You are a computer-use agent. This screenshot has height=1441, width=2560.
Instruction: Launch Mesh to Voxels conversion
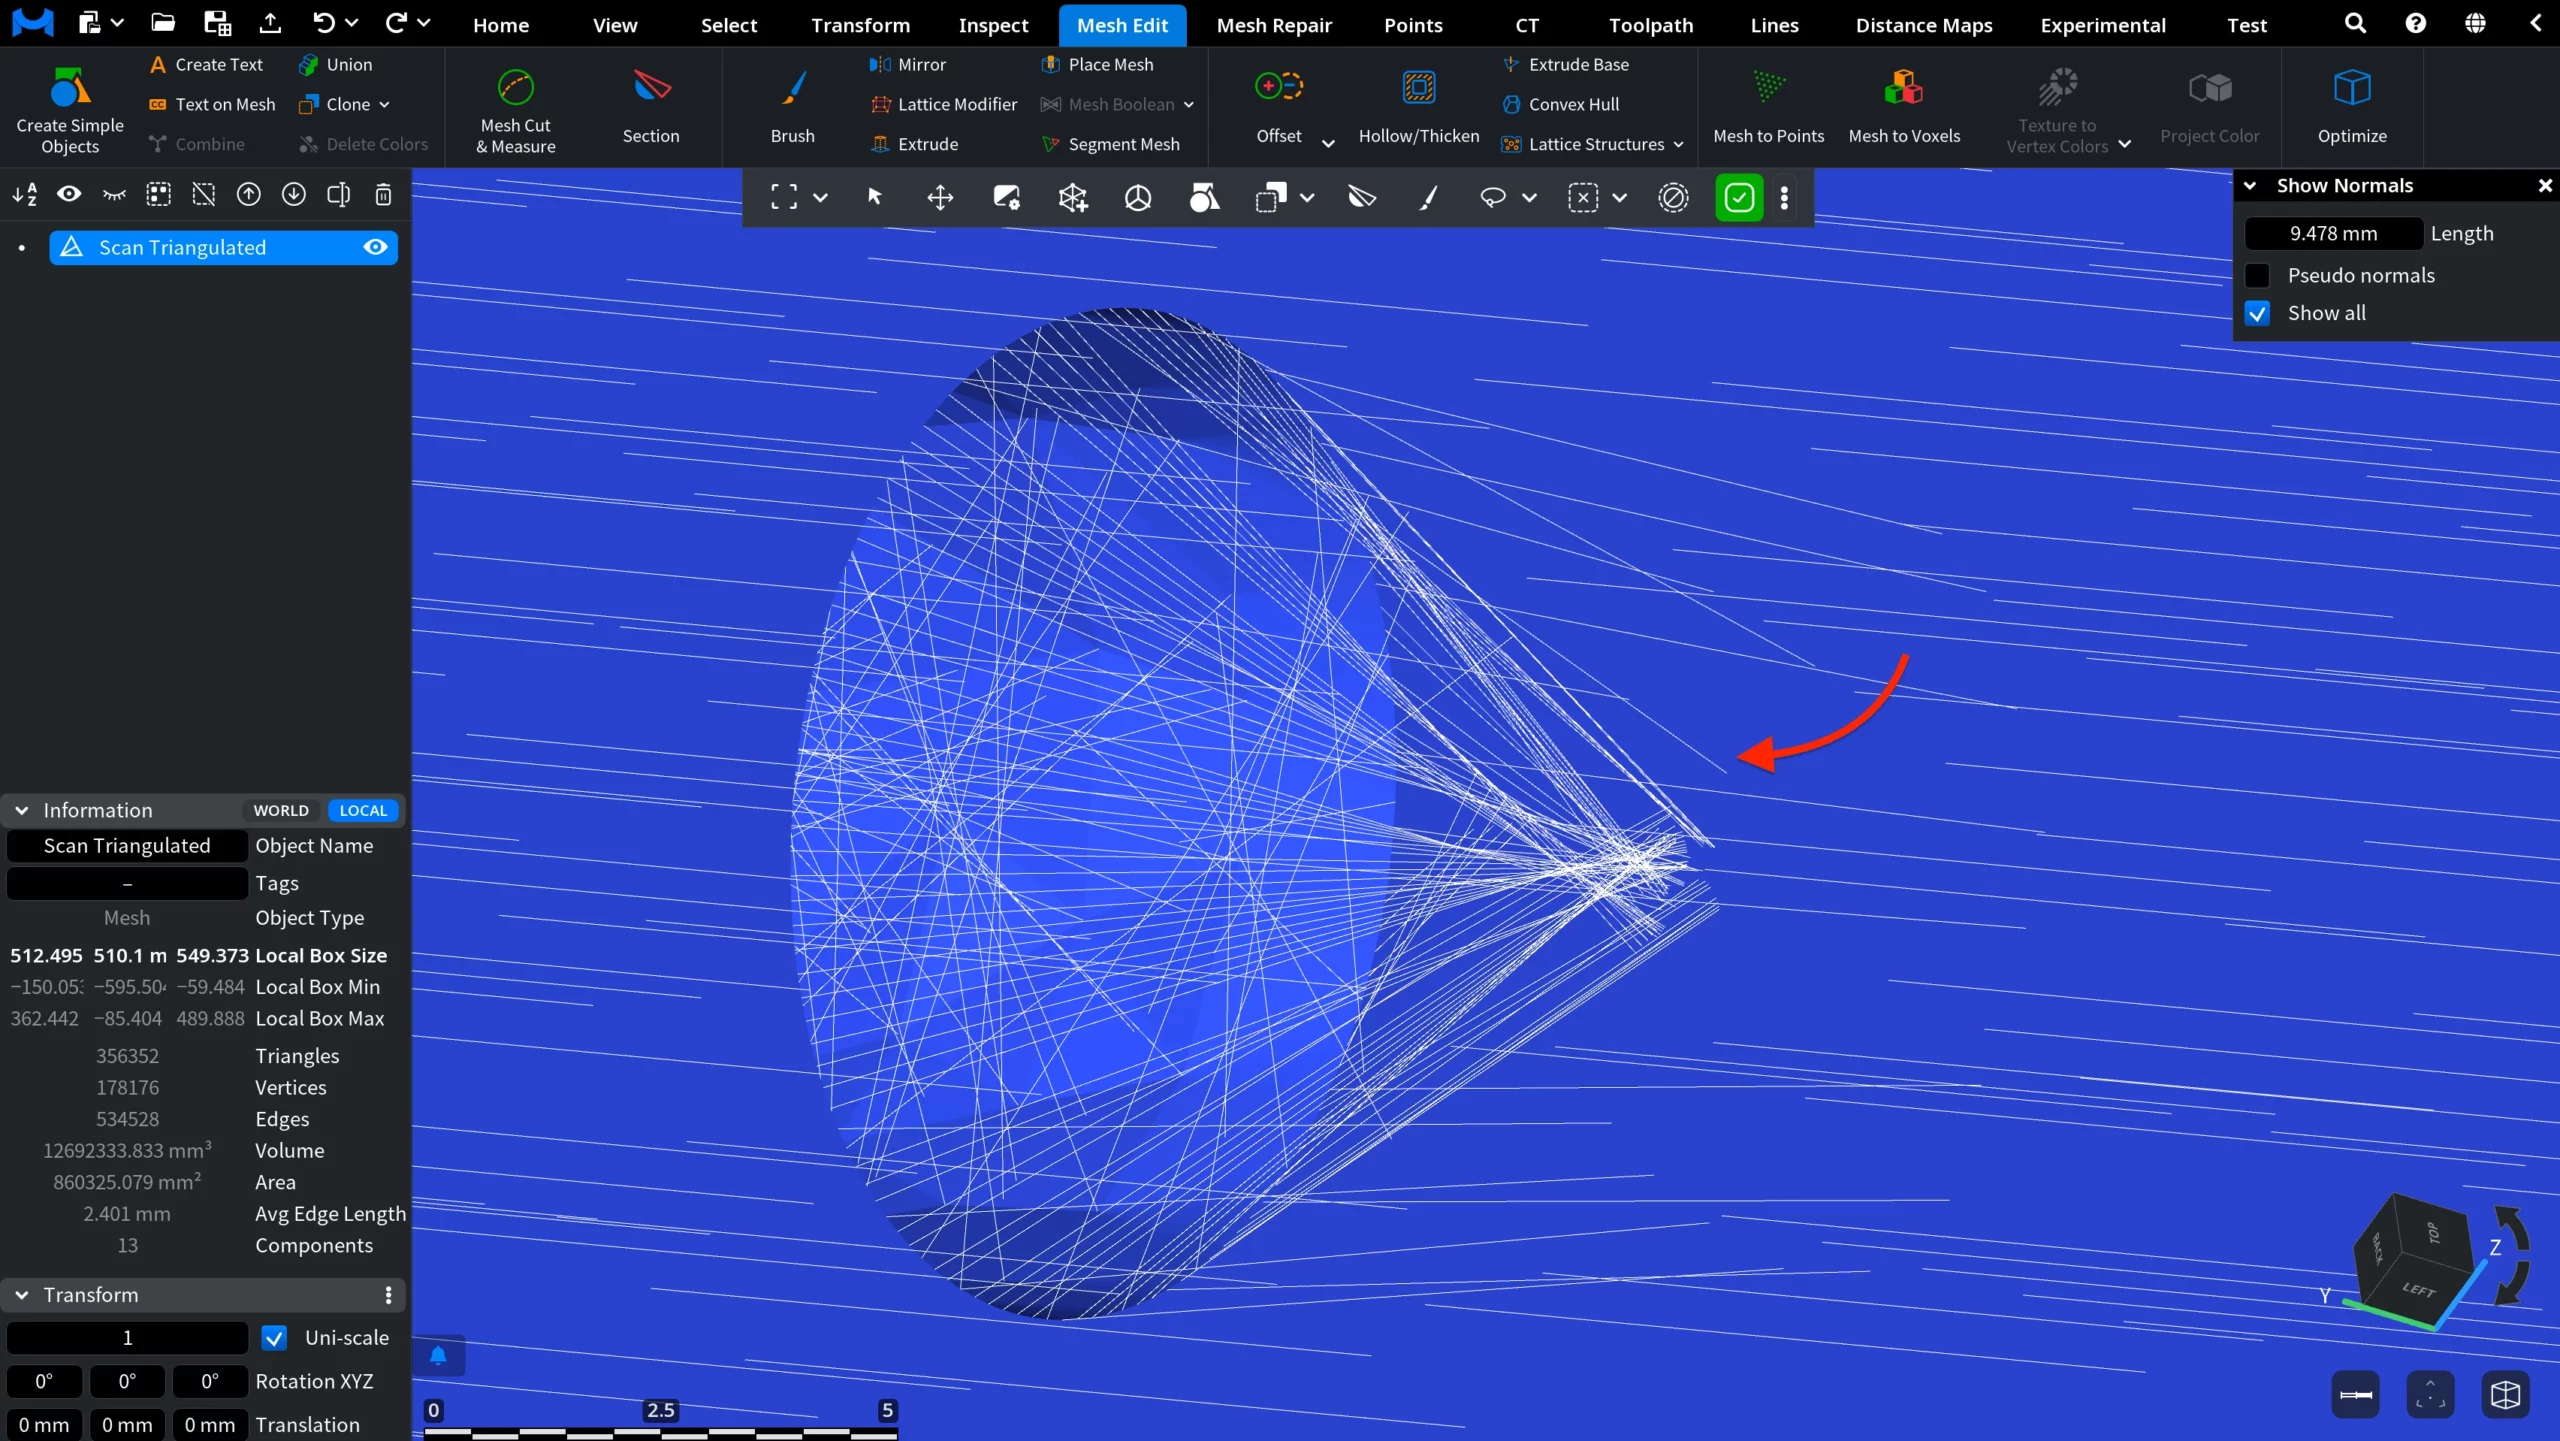click(1904, 107)
